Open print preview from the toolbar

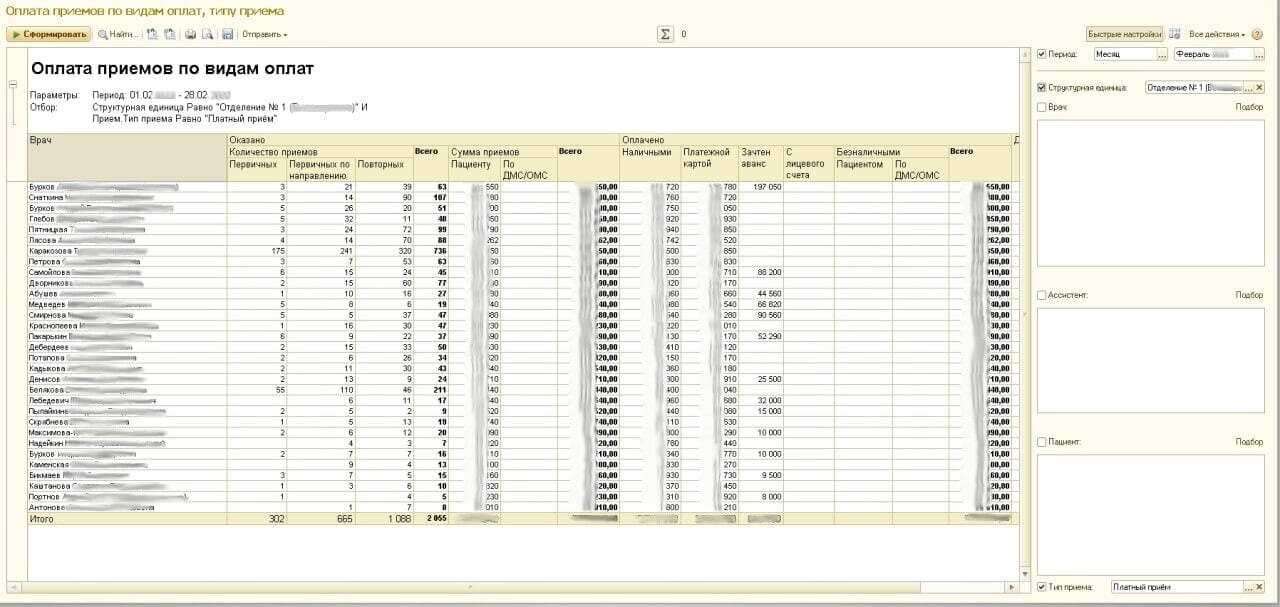(207, 34)
